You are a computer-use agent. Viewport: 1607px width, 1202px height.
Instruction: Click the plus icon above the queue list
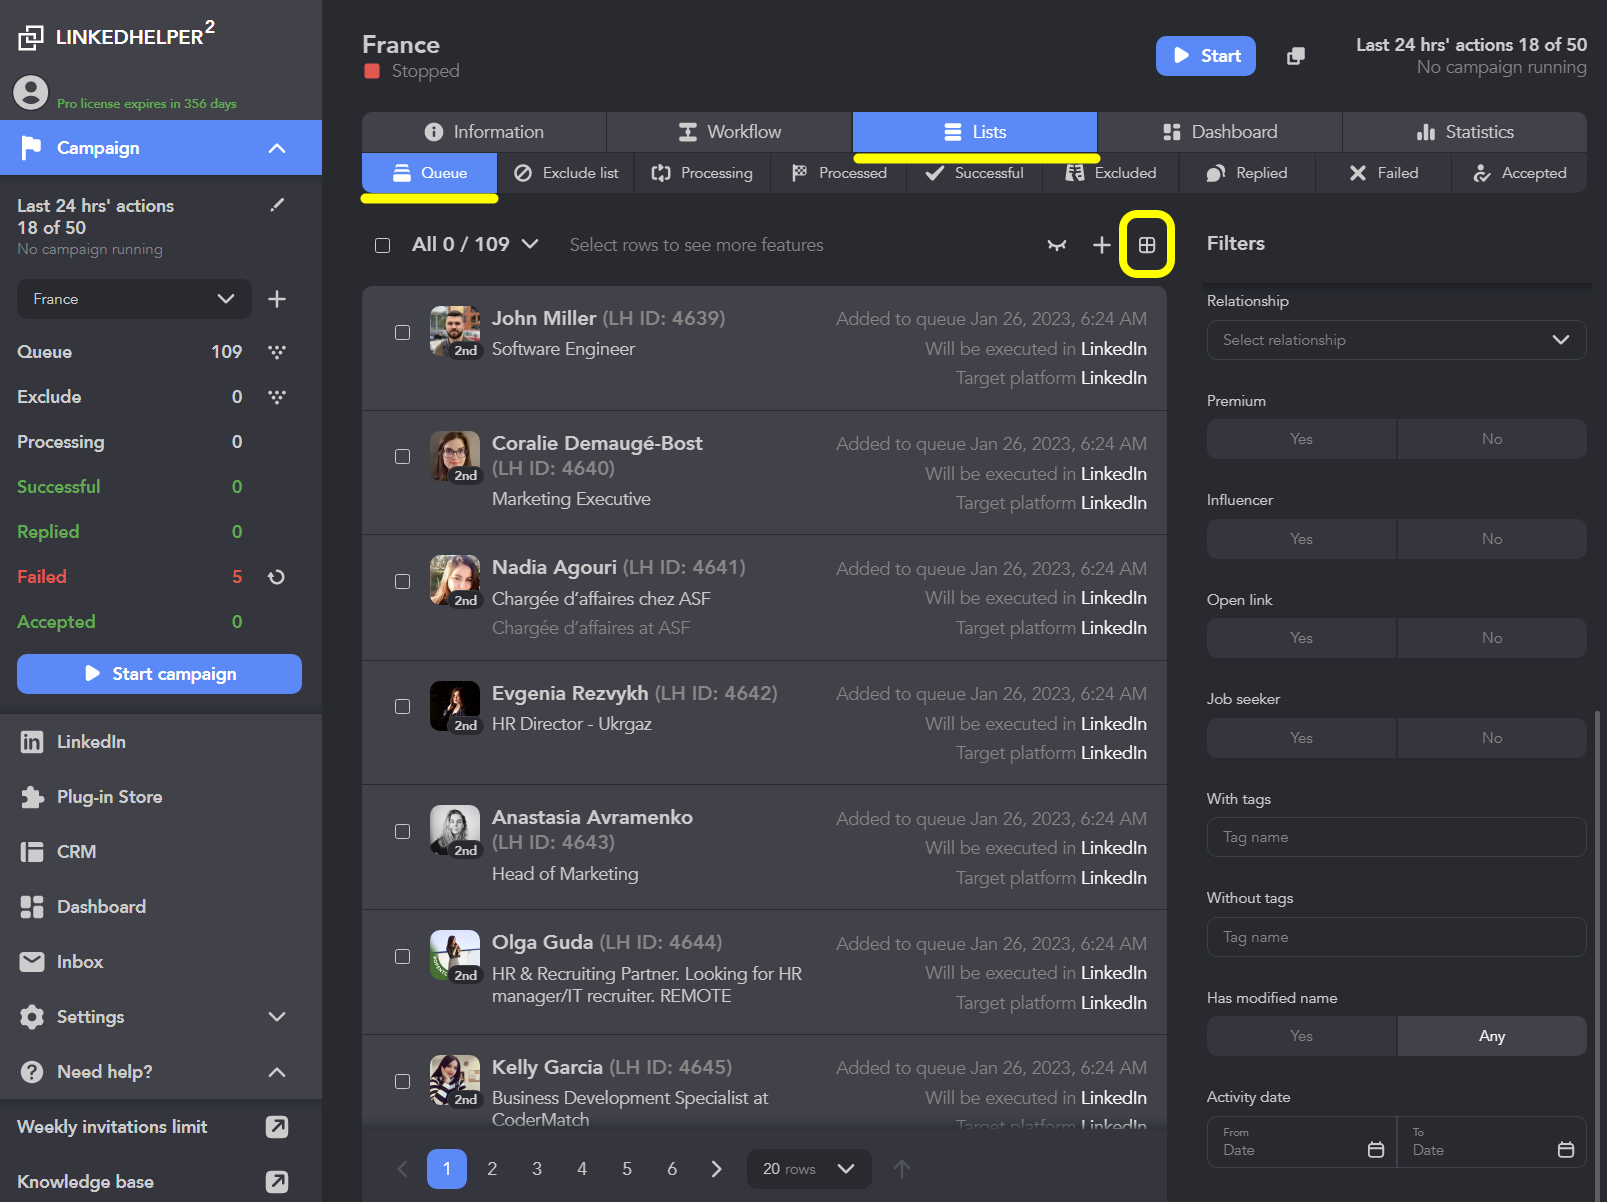click(1102, 245)
